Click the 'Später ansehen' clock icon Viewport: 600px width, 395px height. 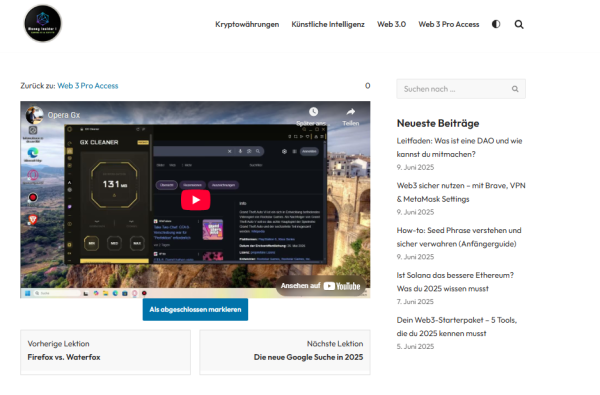pos(313,112)
